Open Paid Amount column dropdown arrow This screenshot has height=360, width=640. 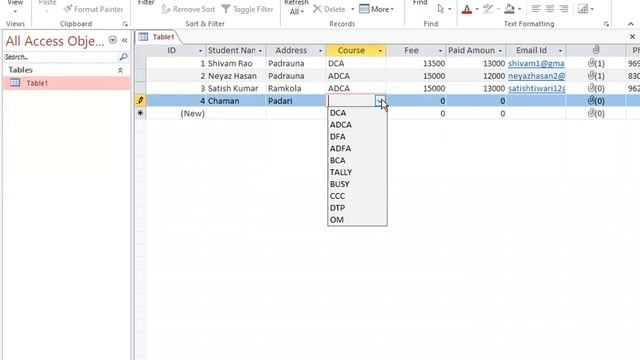(x=500, y=51)
